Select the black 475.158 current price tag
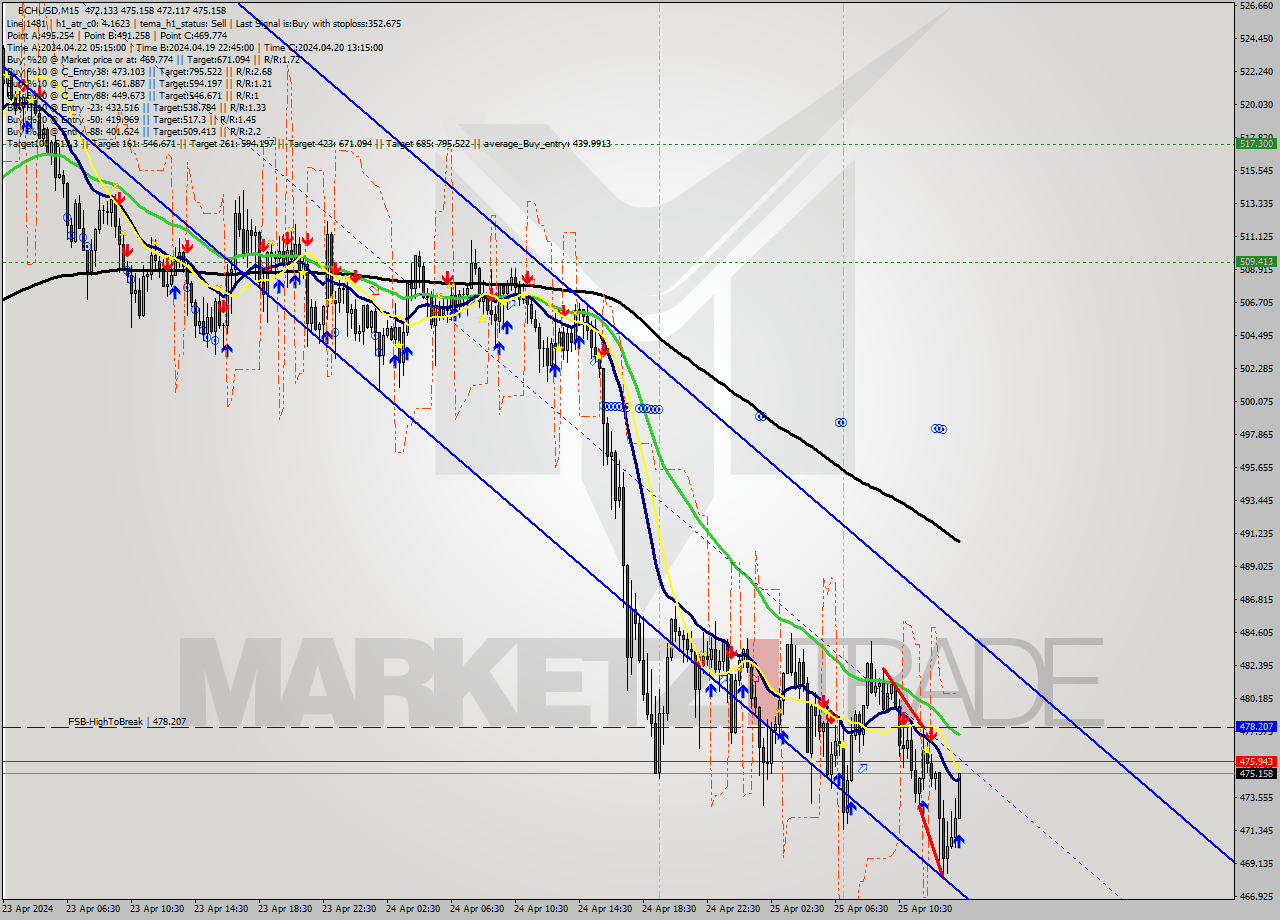Screen dimensions: 1280x920 coord(1256,773)
